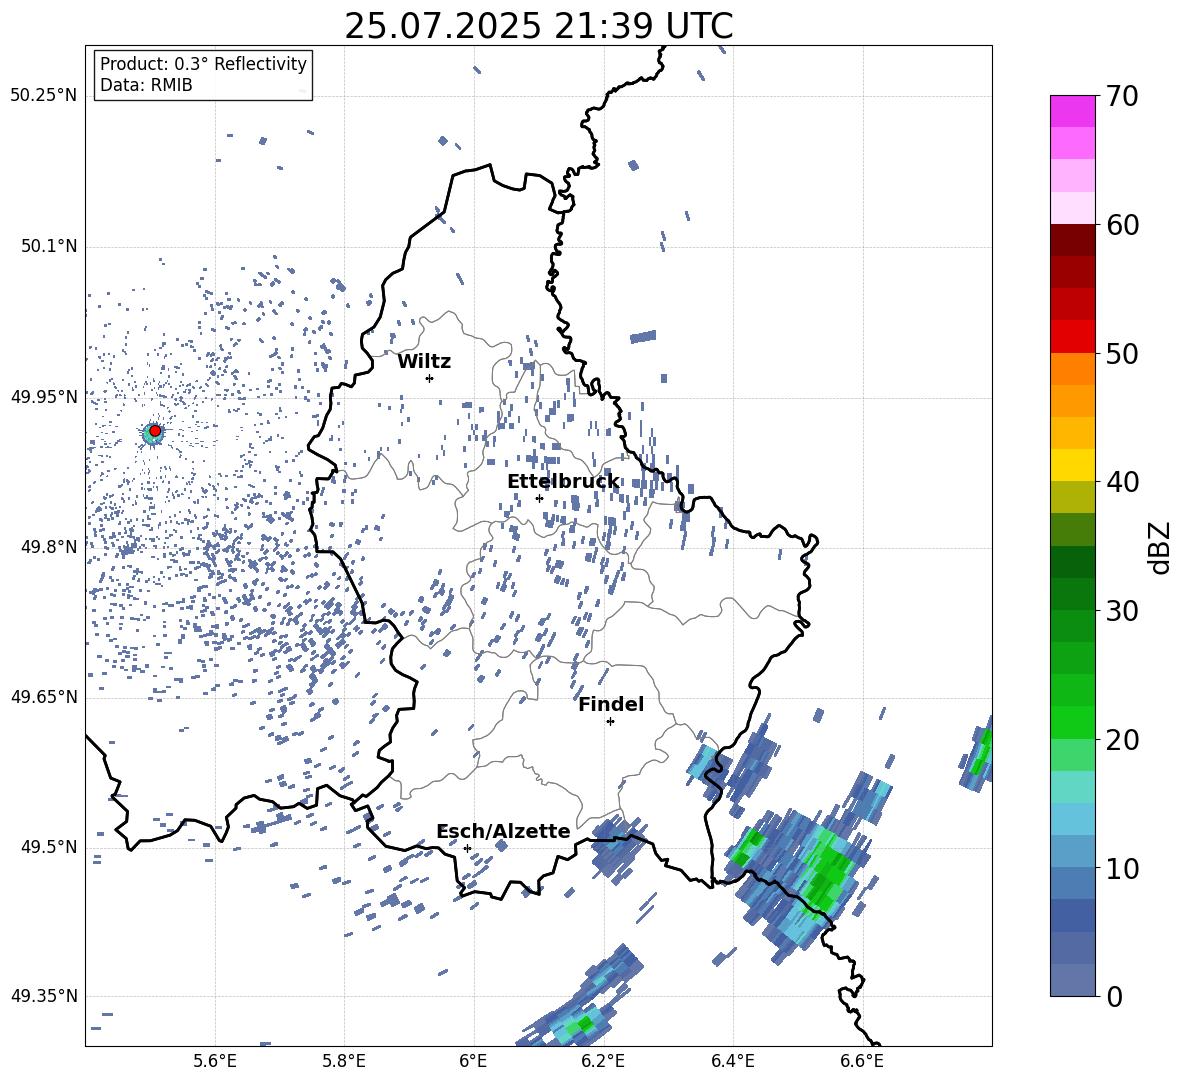This screenshot has height=1081, width=1184.
Task: Click the 6.6°E longitude label
Action: 862,1061
